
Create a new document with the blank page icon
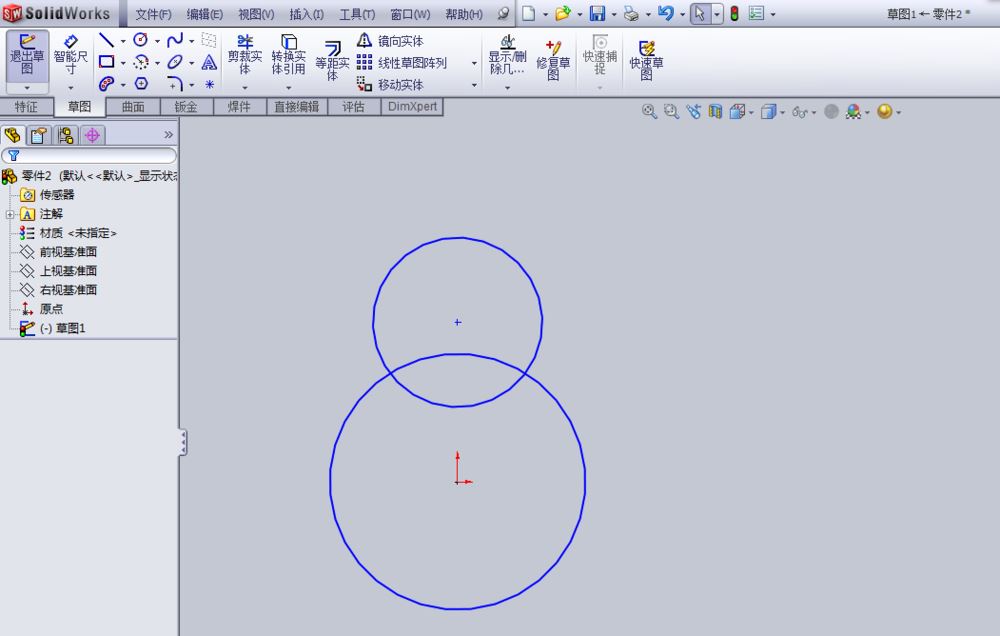coord(529,13)
